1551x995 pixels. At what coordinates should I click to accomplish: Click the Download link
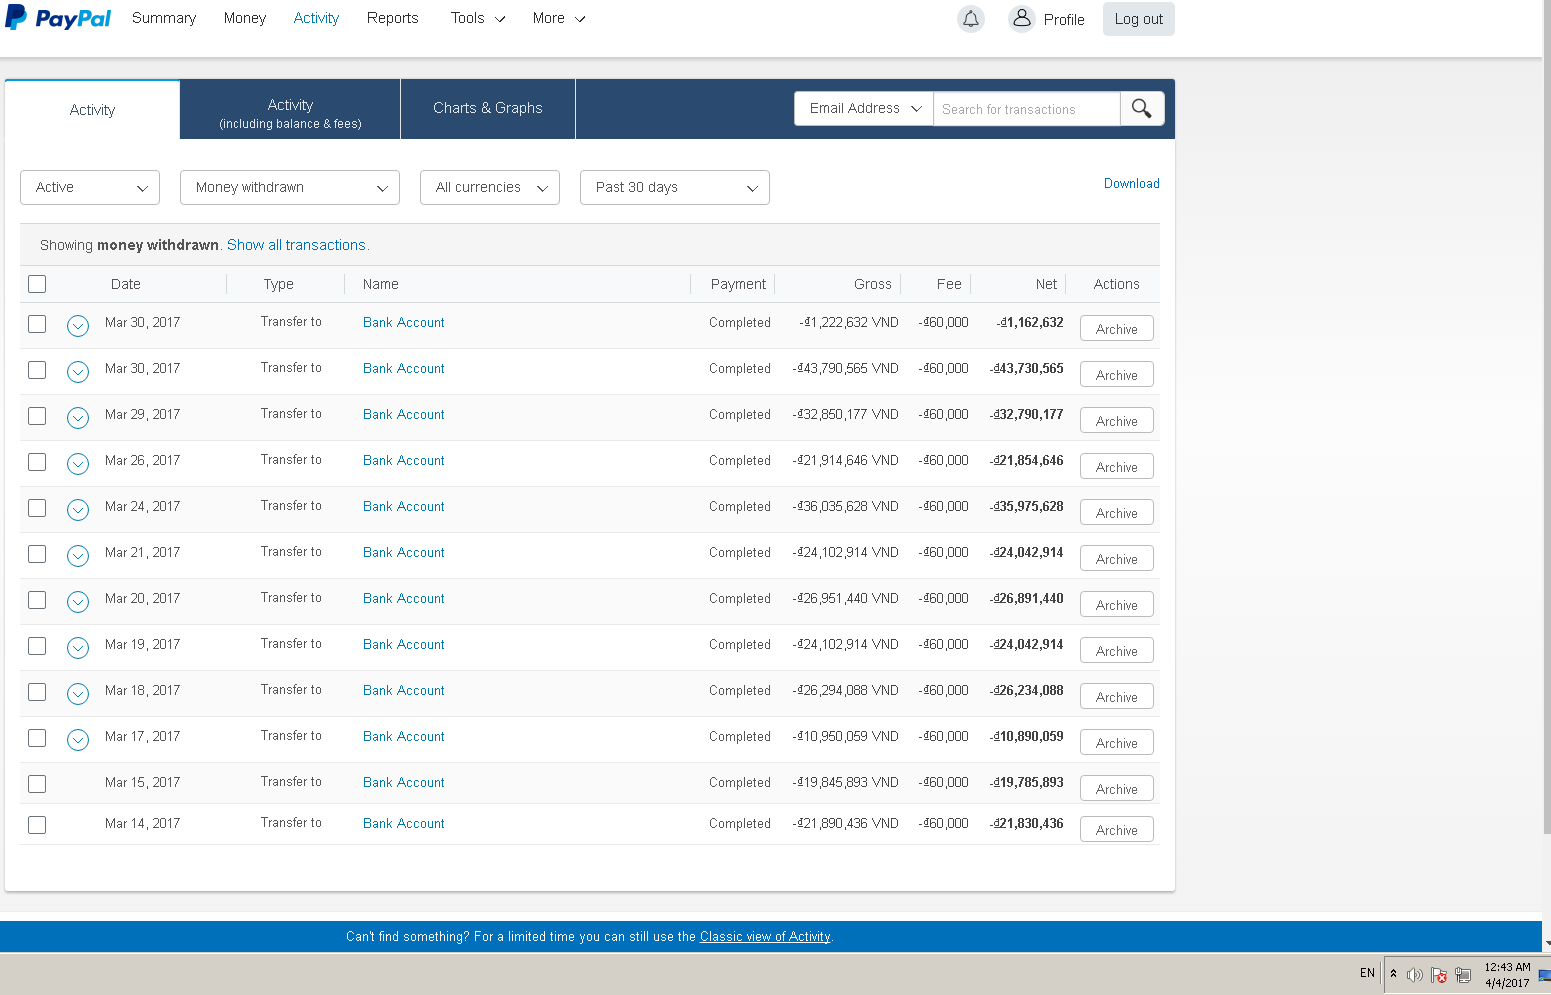[1132, 183]
